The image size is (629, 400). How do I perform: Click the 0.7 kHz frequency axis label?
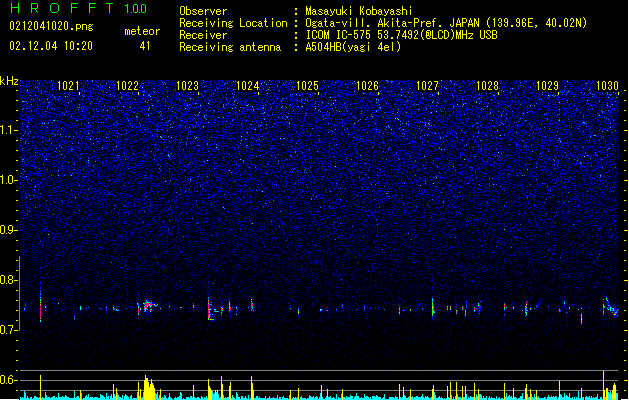point(8,330)
